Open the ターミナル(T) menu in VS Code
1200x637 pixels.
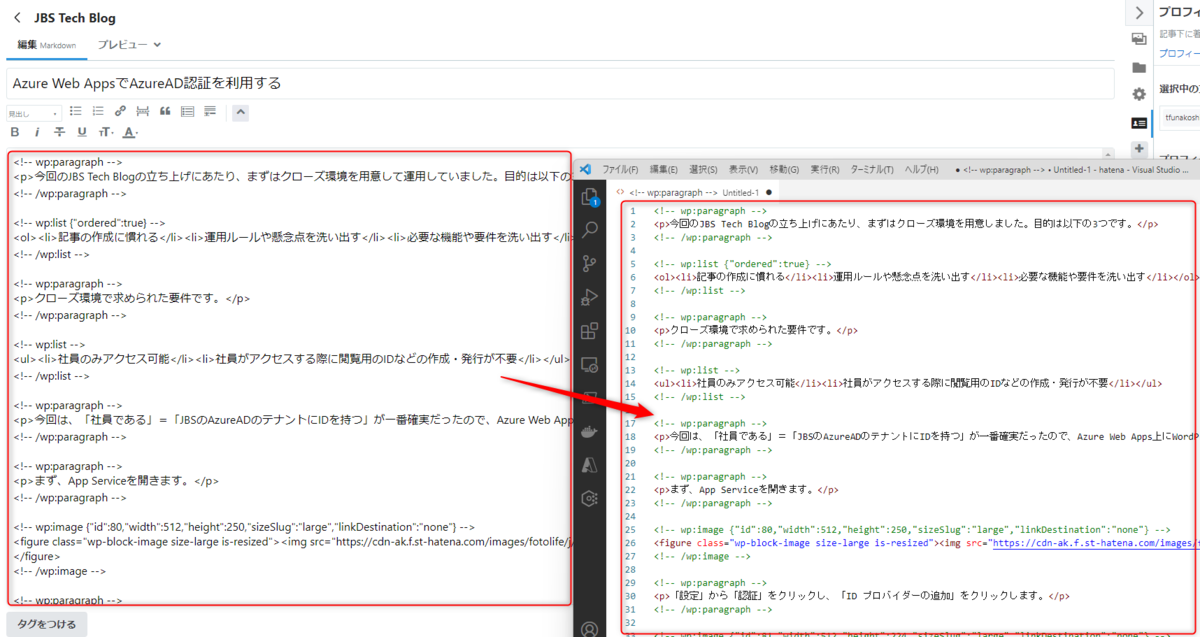coord(871,169)
